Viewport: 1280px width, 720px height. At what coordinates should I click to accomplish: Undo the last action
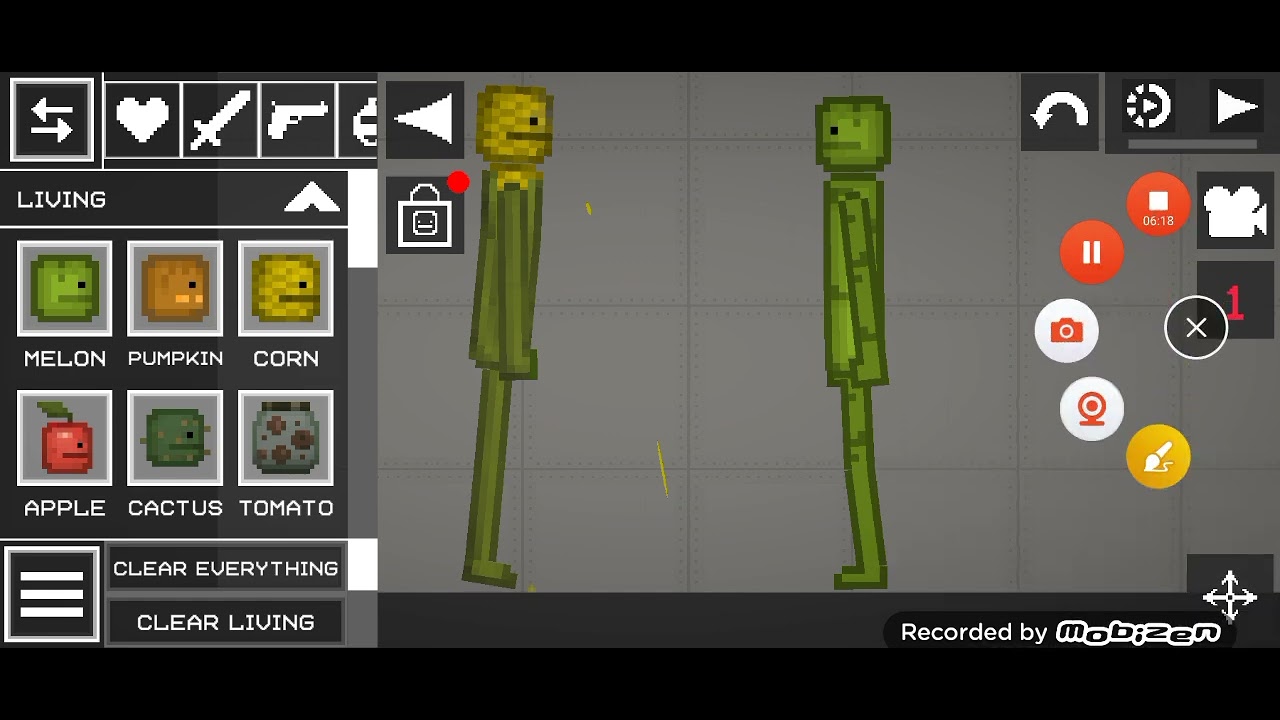(1060, 112)
